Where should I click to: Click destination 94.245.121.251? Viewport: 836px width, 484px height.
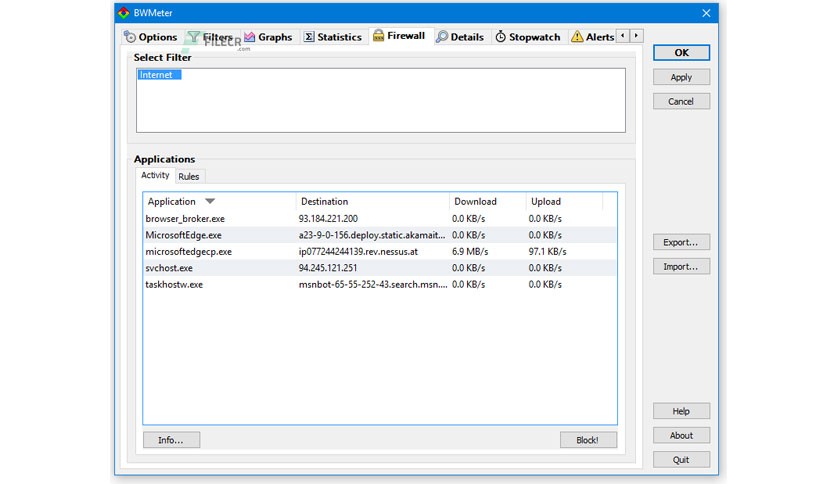(x=328, y=268)
